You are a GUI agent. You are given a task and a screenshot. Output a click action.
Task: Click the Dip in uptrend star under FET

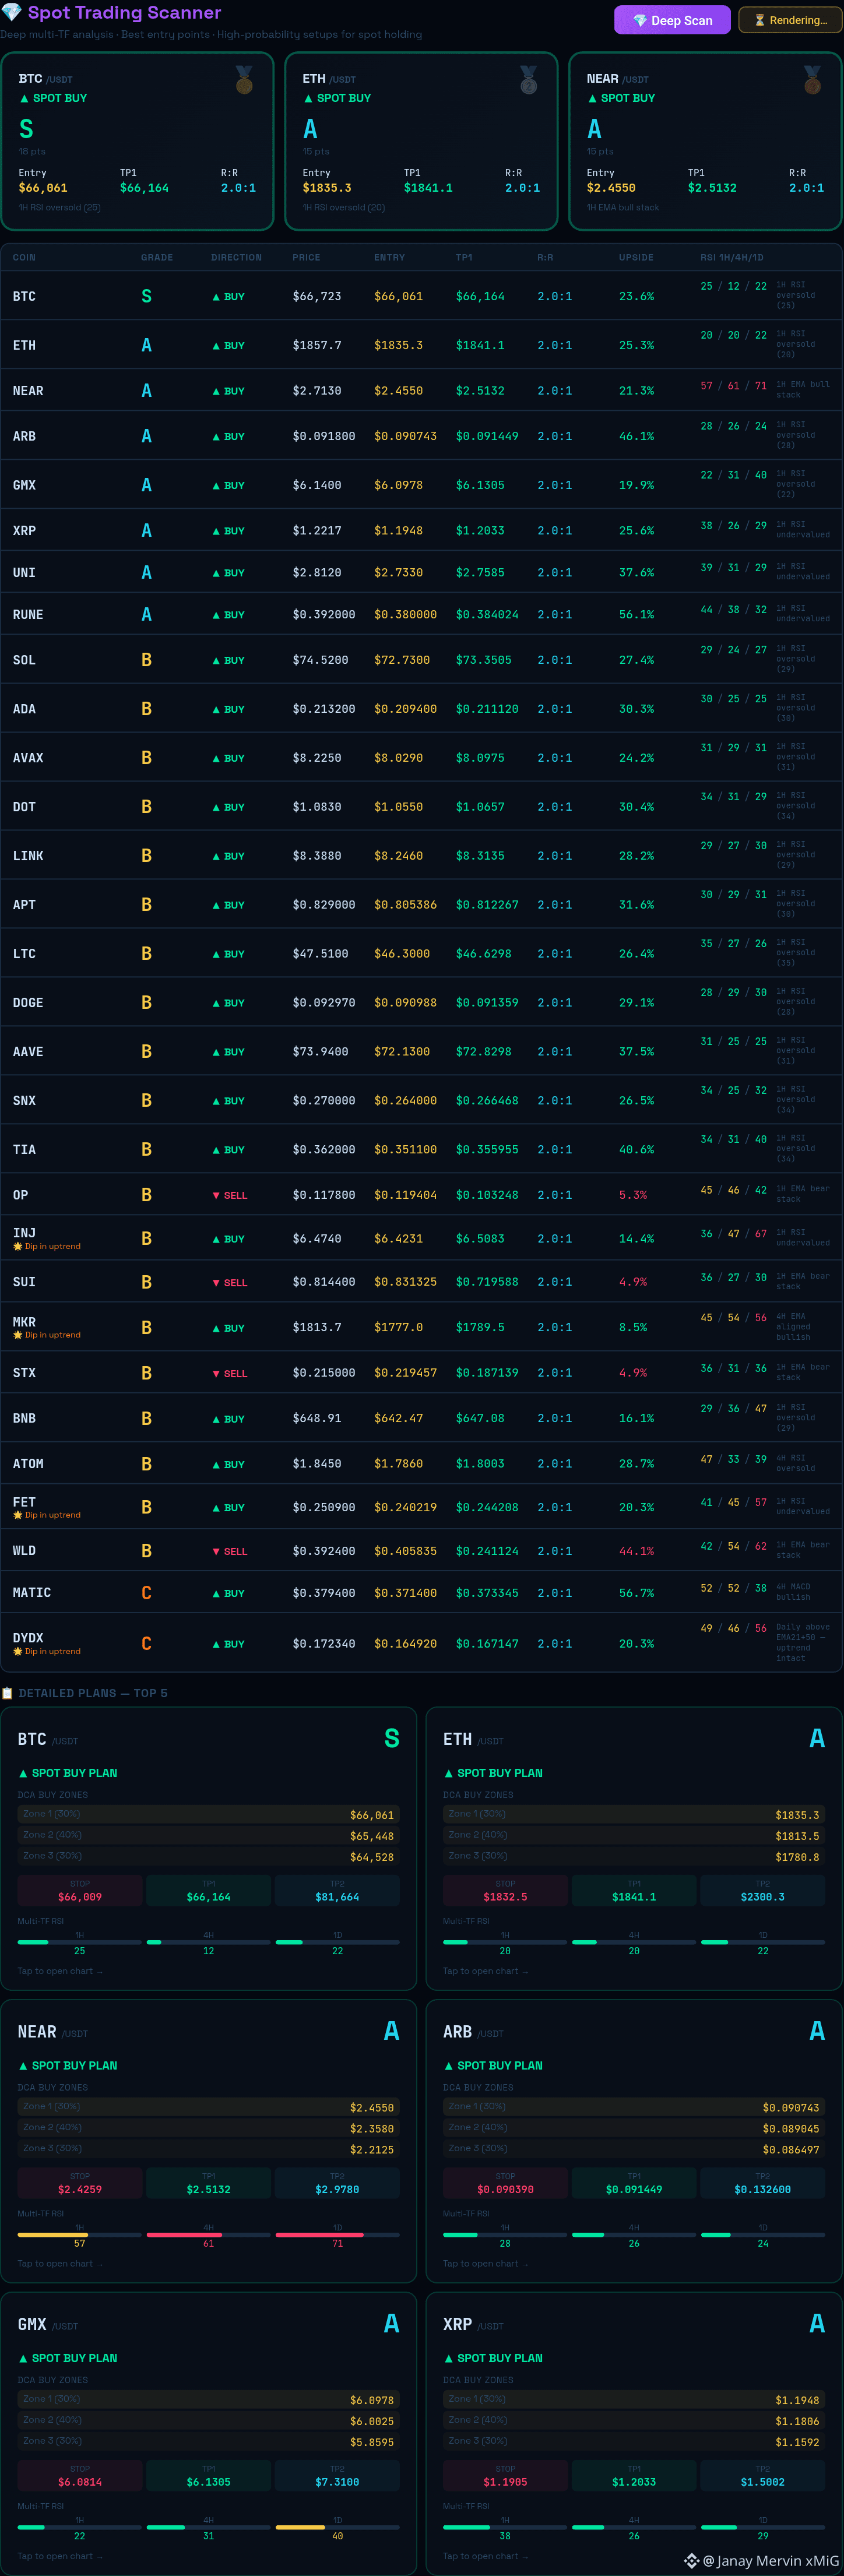tap(18, 1515)
